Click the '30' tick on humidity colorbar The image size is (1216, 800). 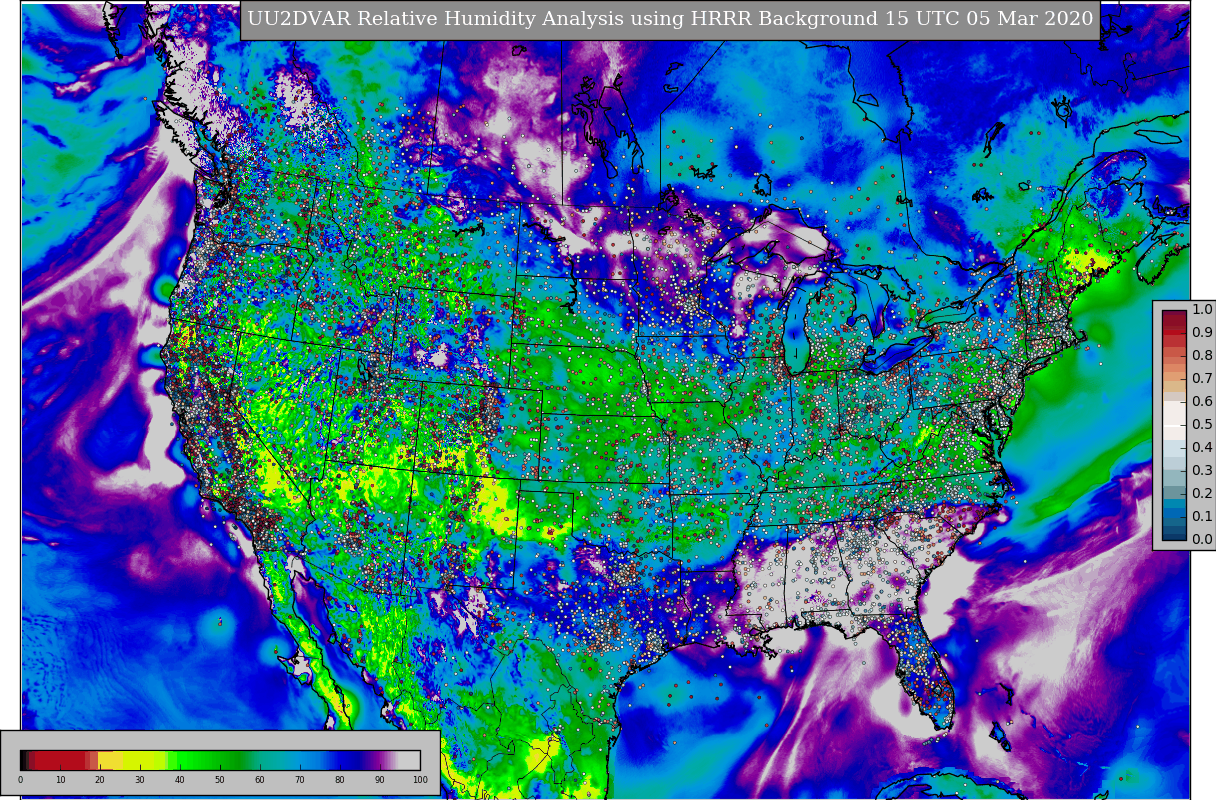[x=140, y=780]
